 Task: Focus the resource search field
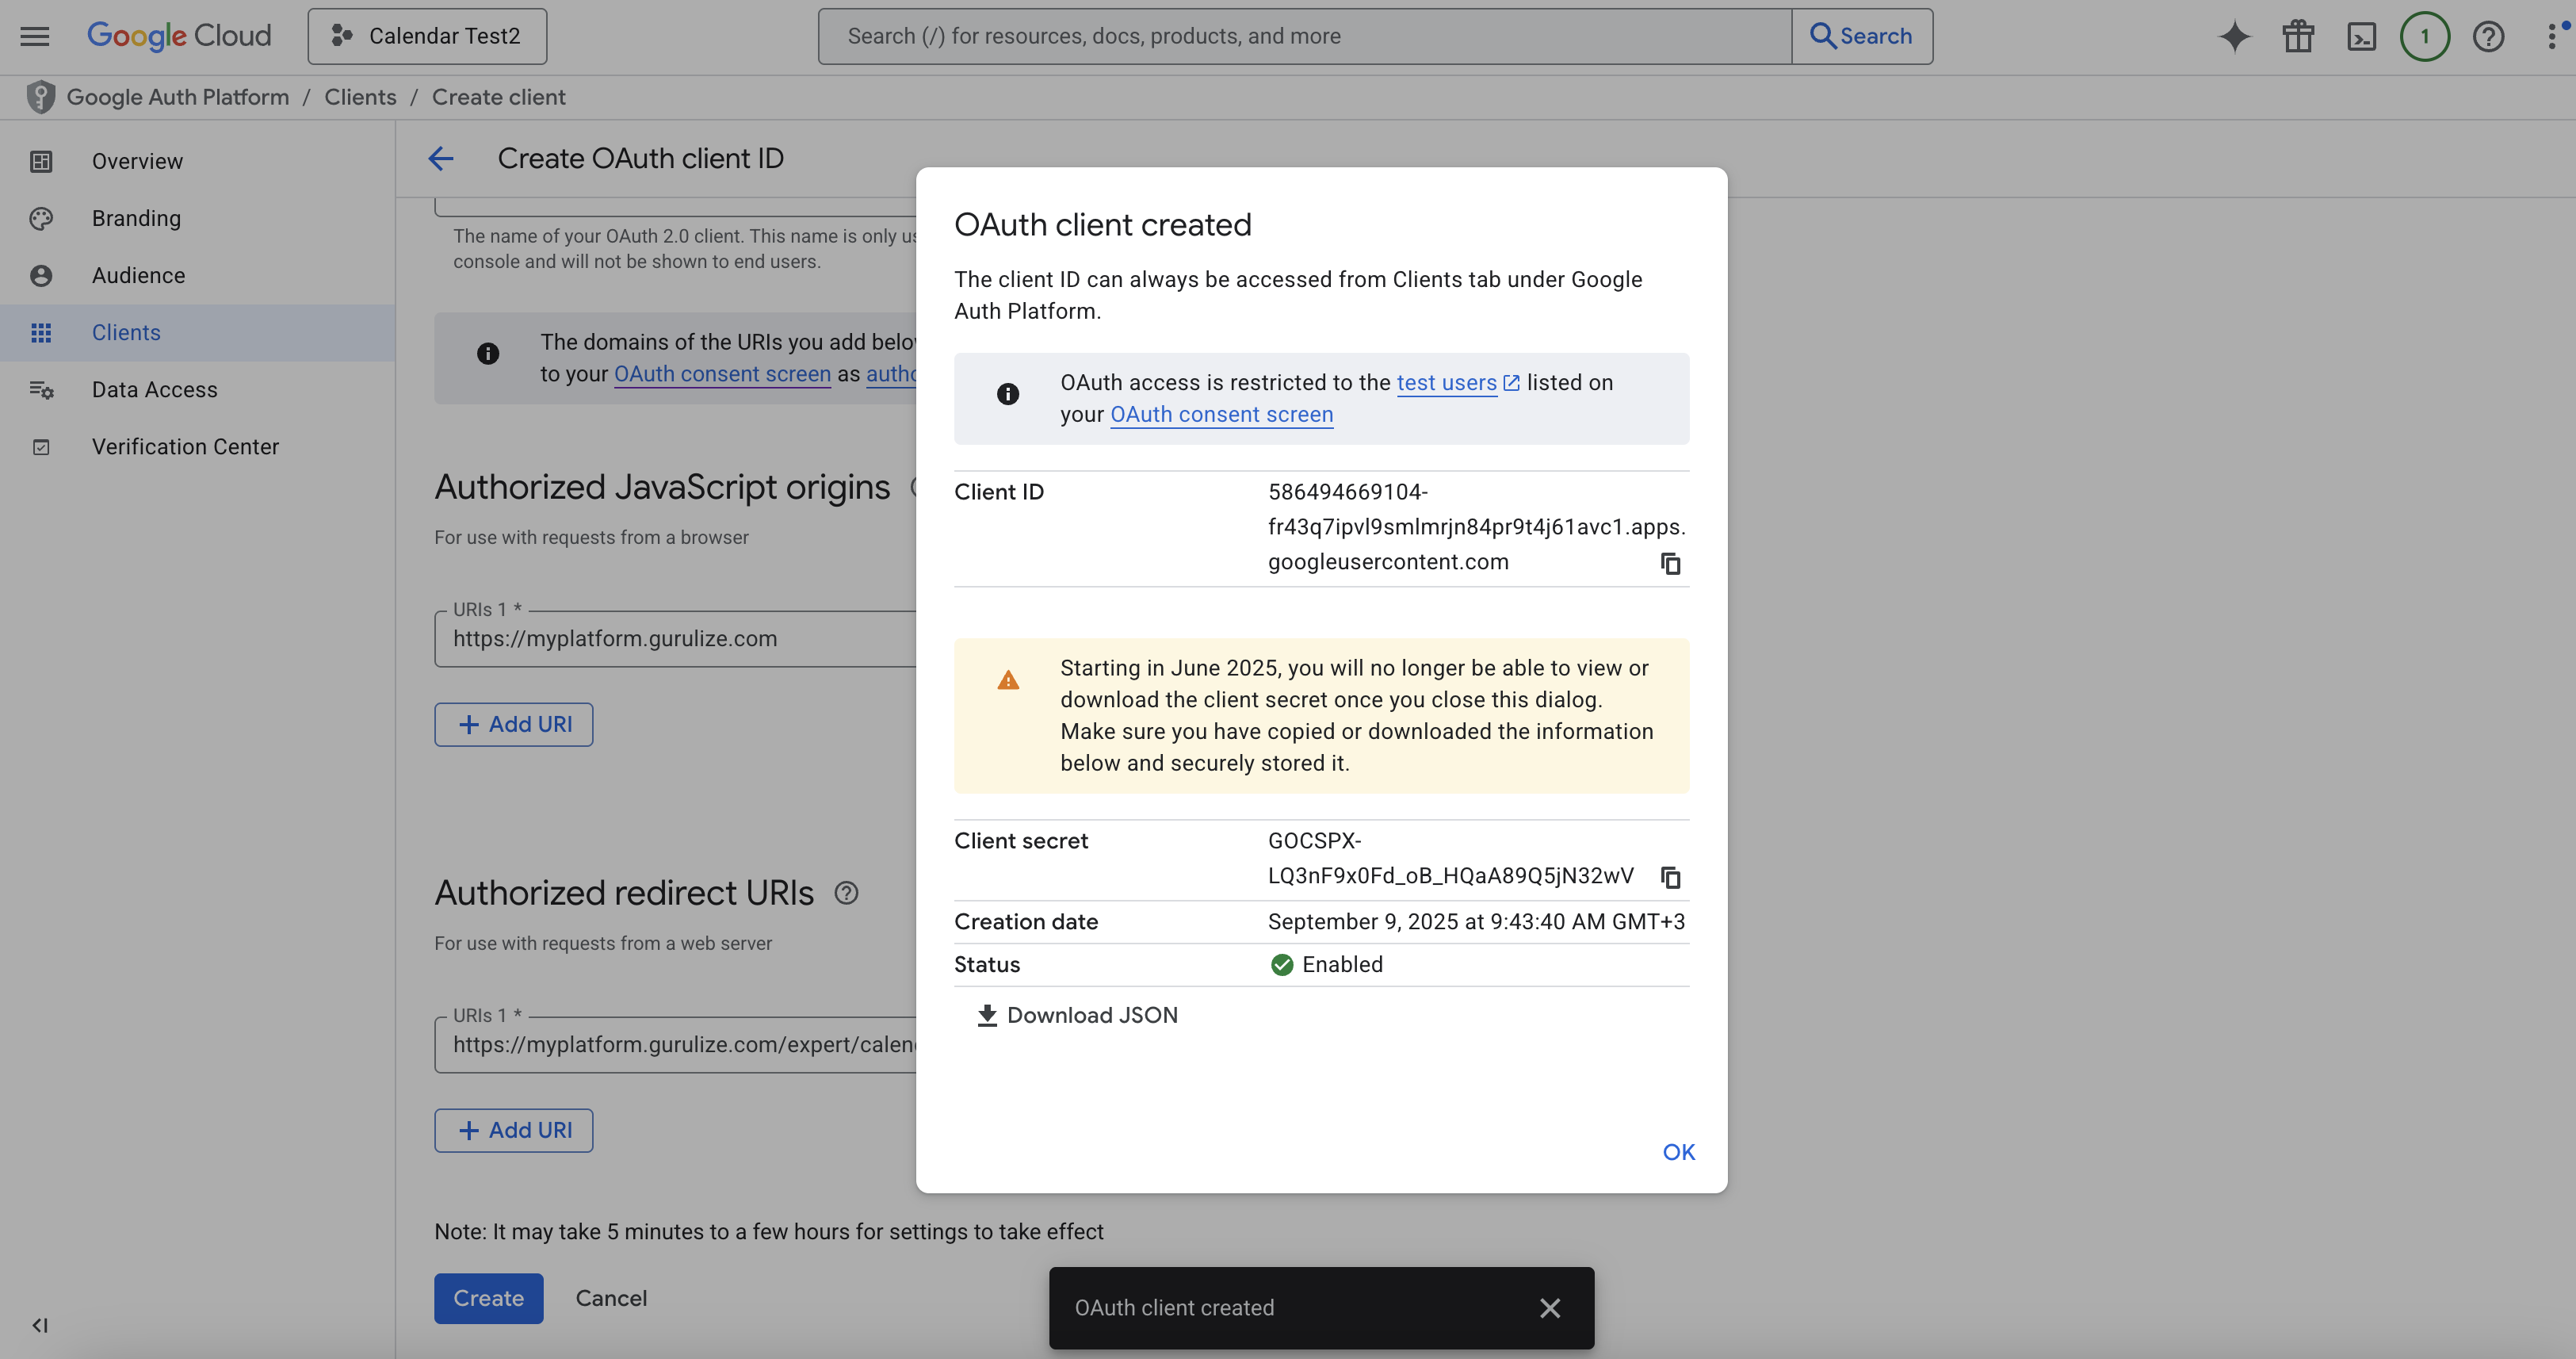[1304, 36]
